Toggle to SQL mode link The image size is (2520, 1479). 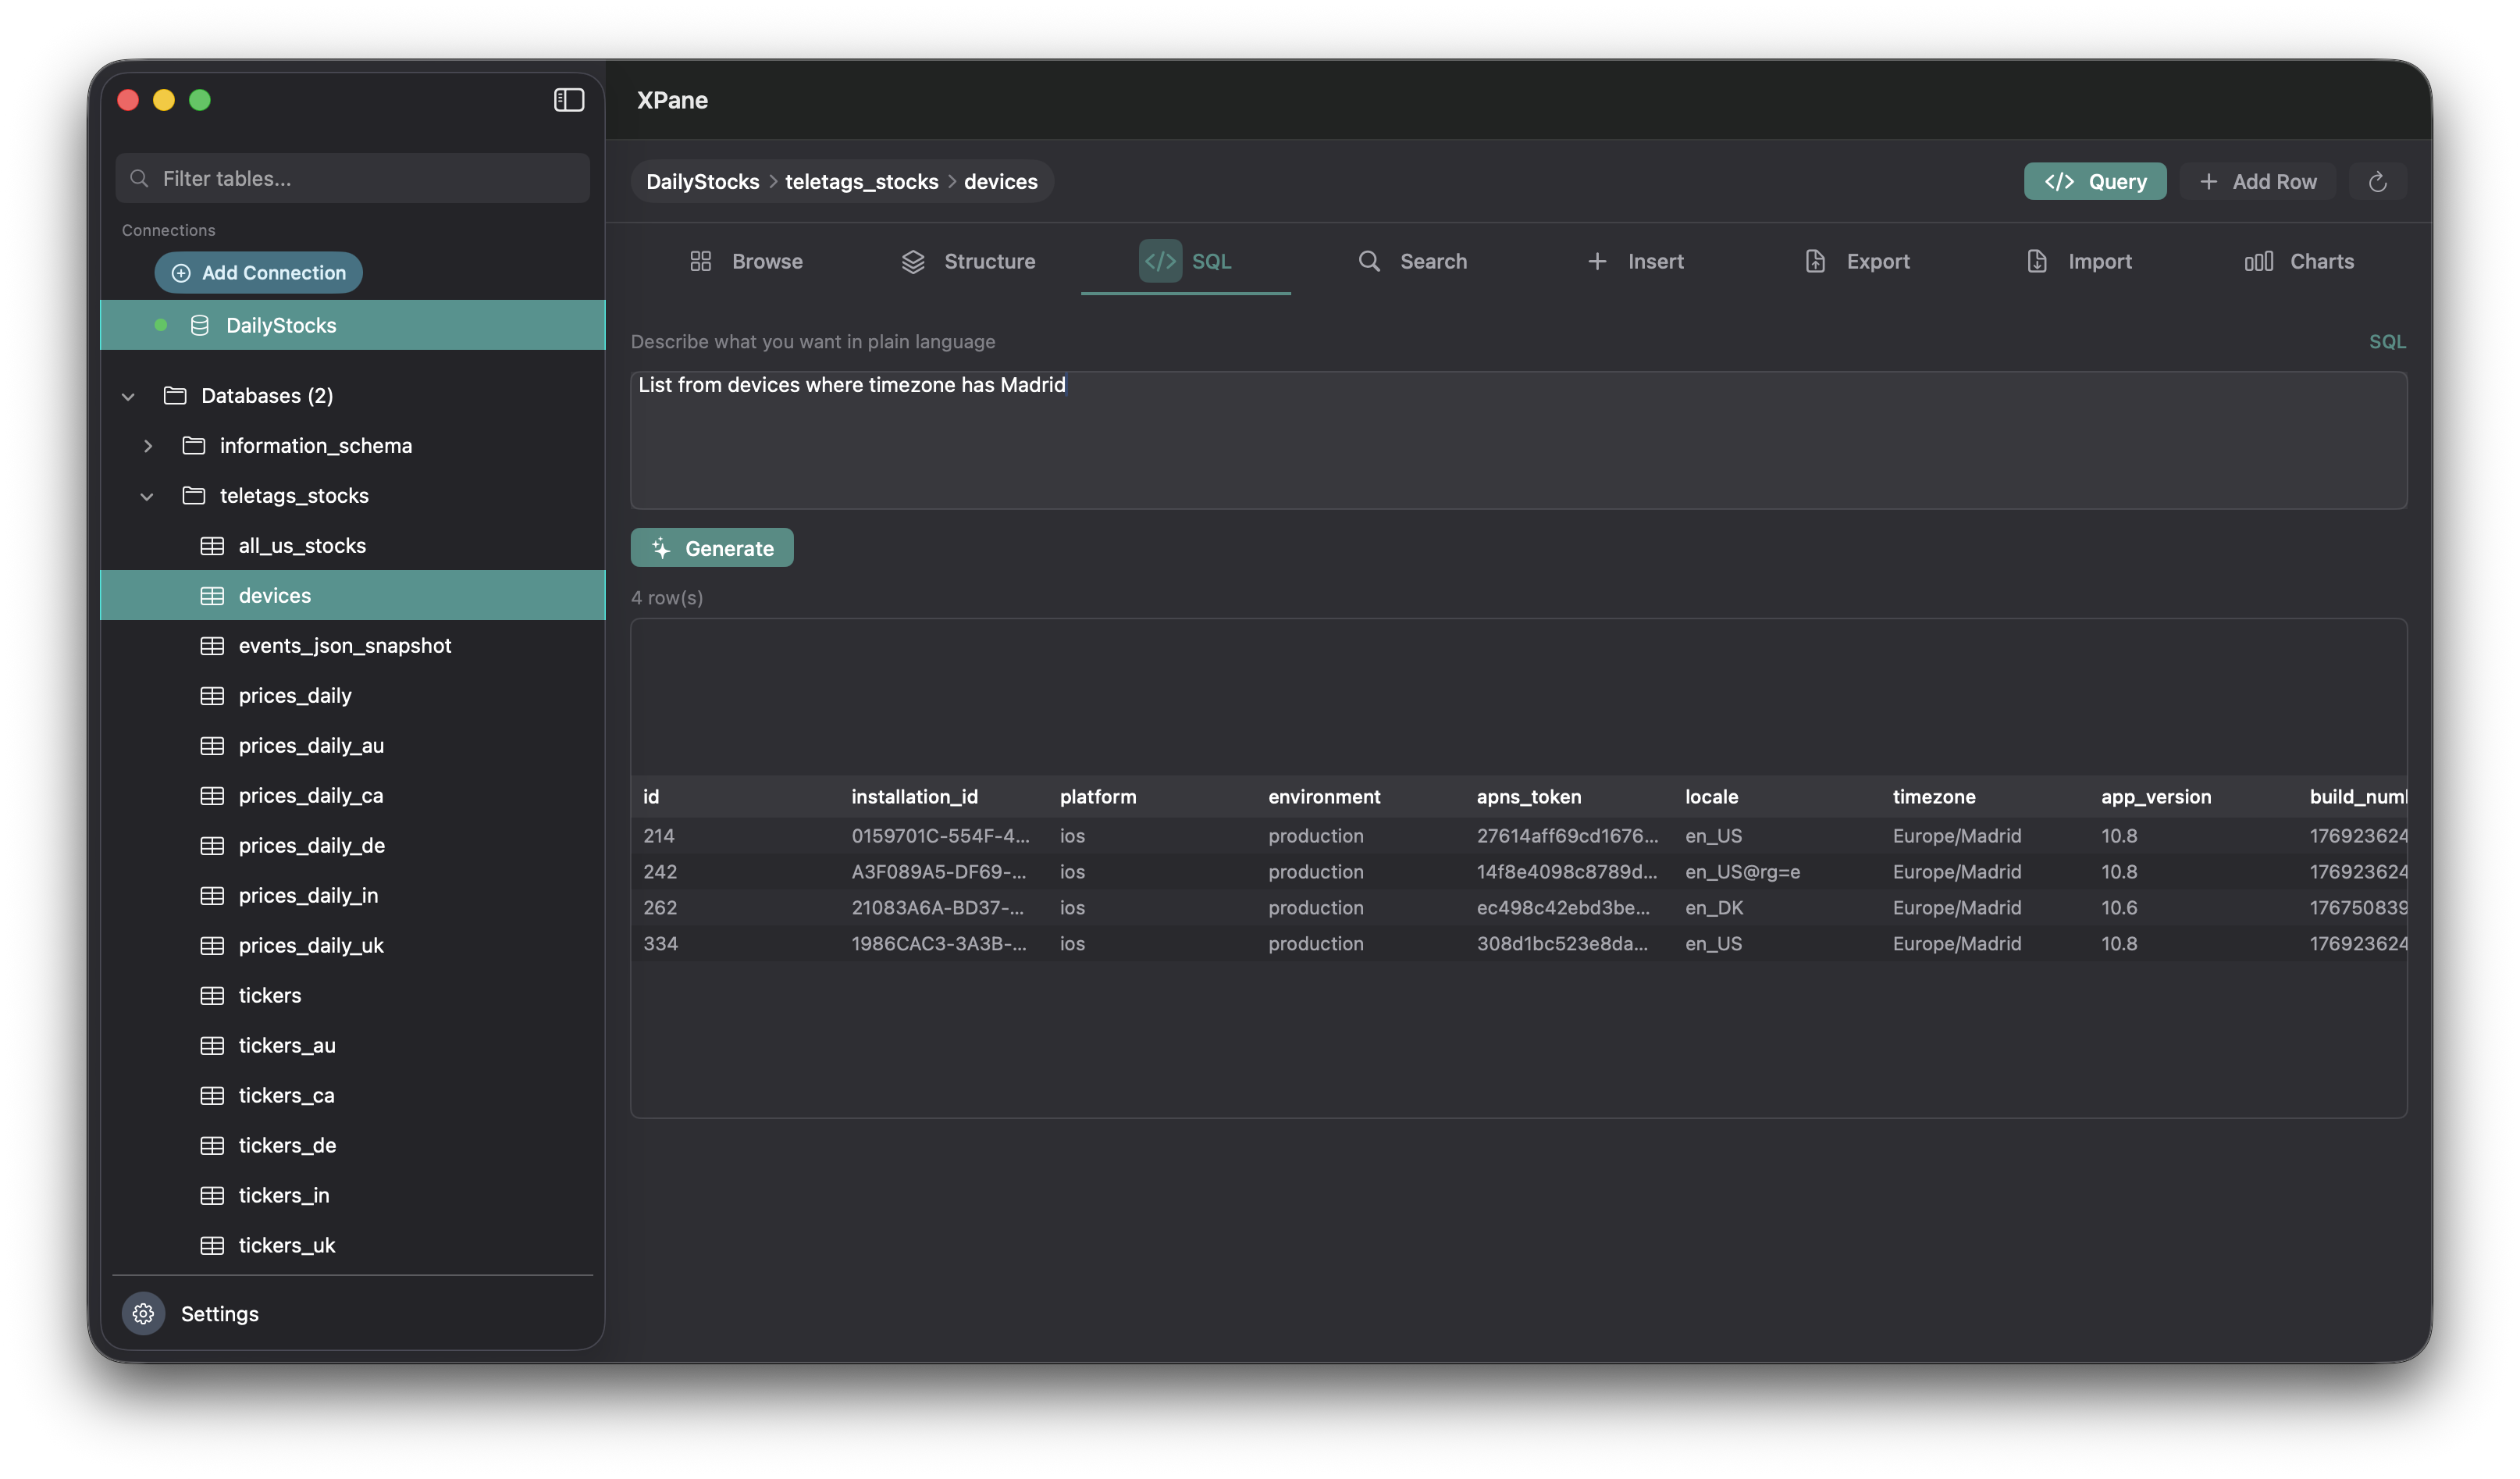[x=2387, y=341]
